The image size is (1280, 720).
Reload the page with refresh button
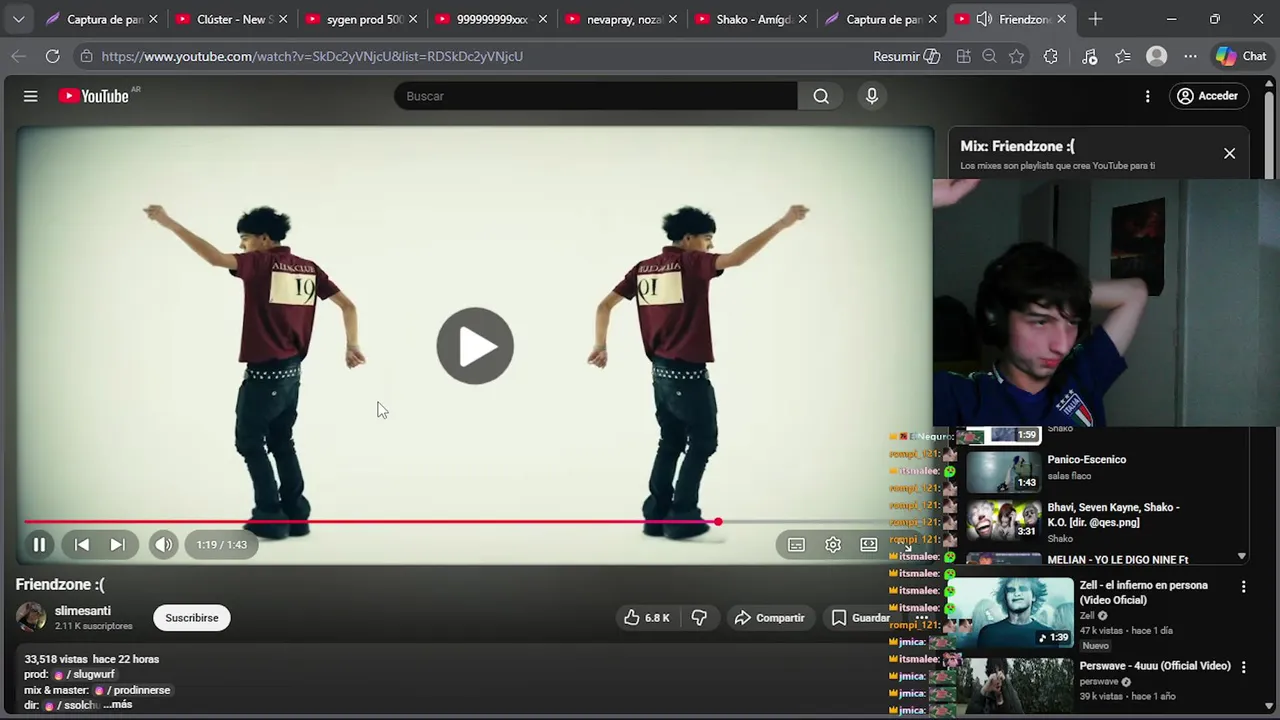click(x=52, y=56)
